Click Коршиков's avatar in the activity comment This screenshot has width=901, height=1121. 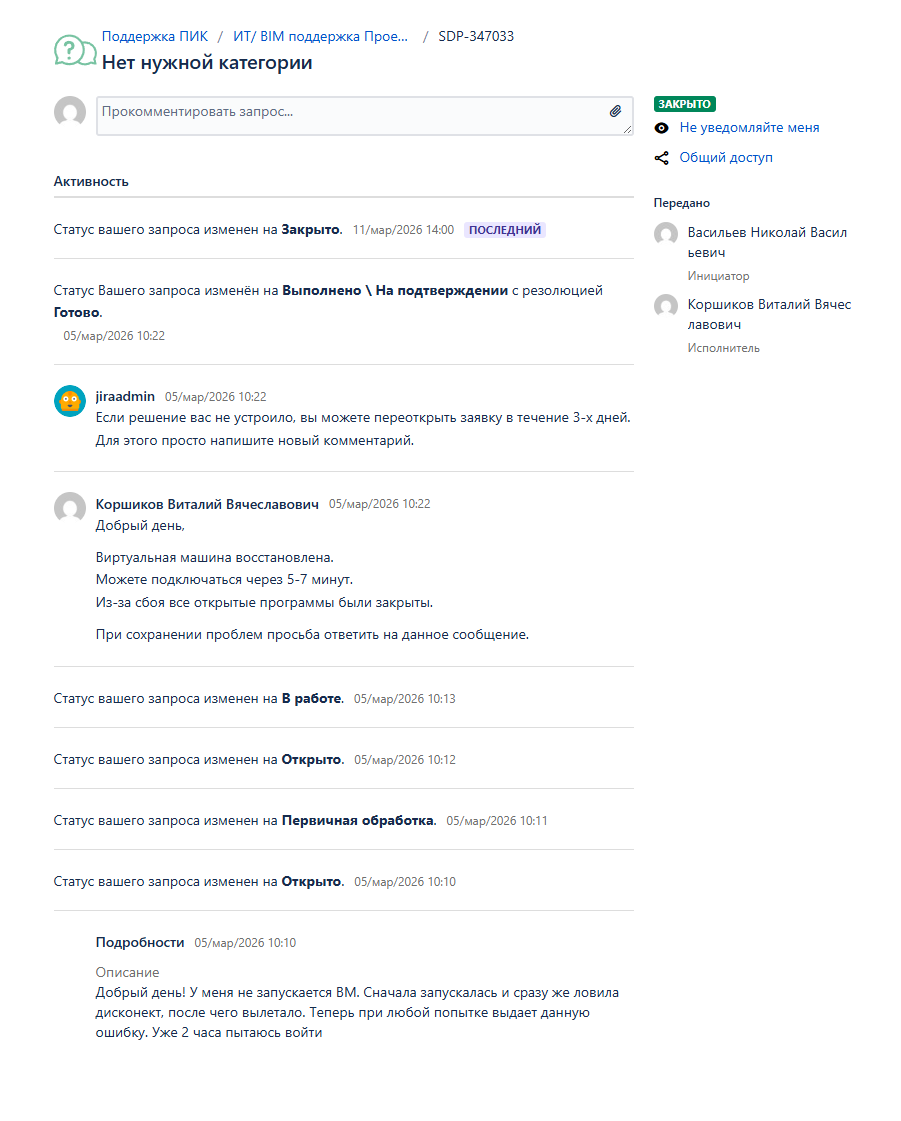click(x=70, y=508)
